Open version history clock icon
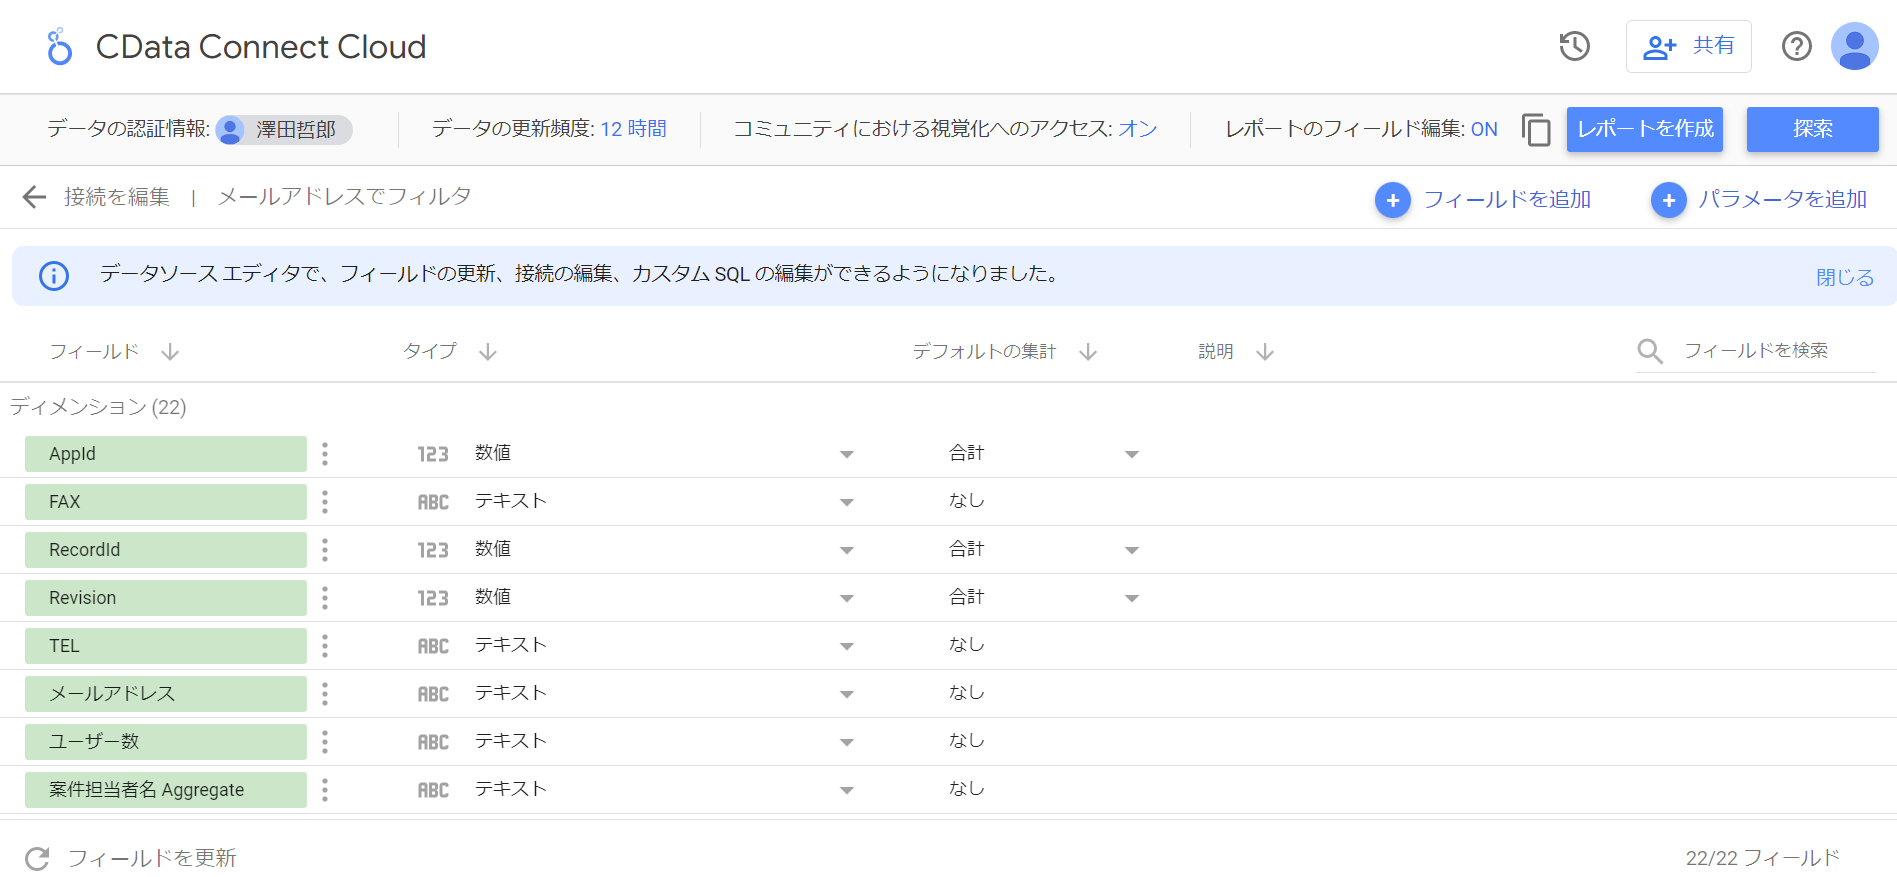Screen dimensions: 1897x877 tap(1574, 46)
